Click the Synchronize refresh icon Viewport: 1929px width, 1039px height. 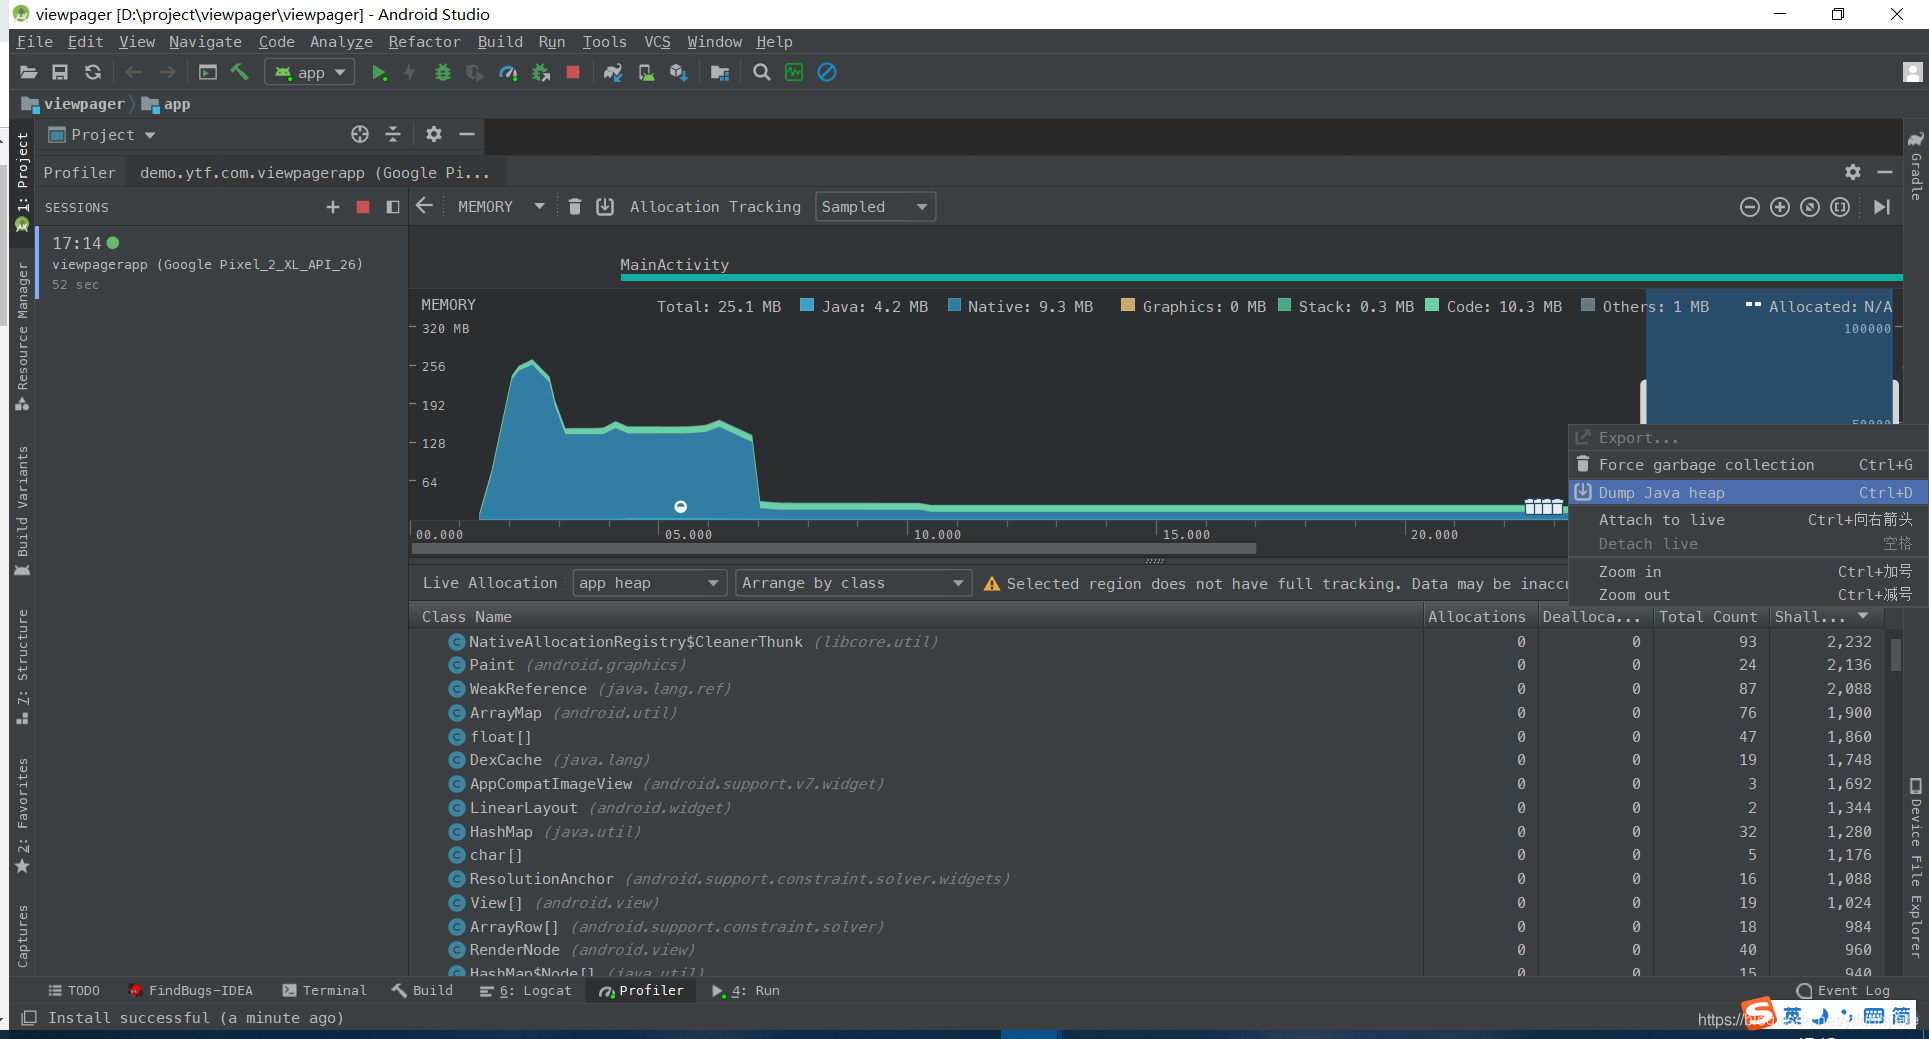coord(93,72)
